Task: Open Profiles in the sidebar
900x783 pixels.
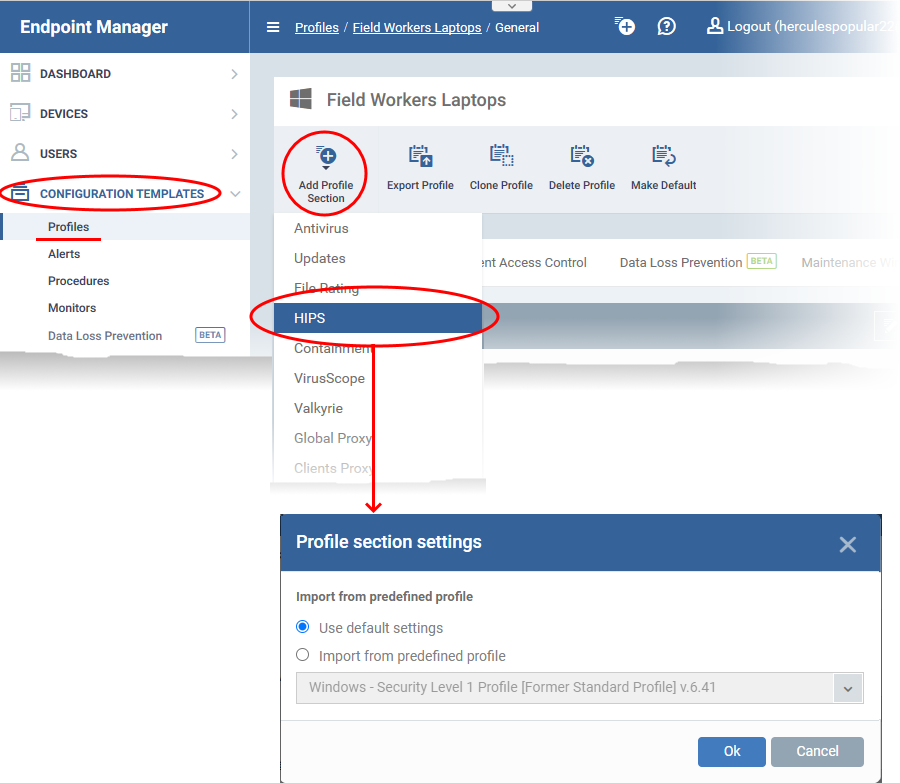Action: click(x=68, y=227)
